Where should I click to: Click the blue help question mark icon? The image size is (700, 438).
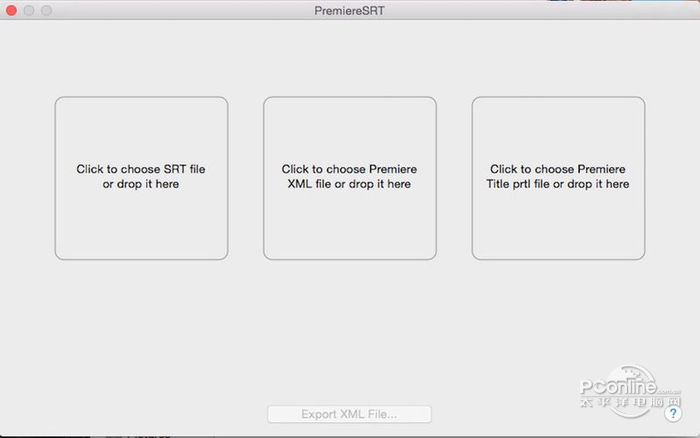pyautogui.click(x=672, y=413)
